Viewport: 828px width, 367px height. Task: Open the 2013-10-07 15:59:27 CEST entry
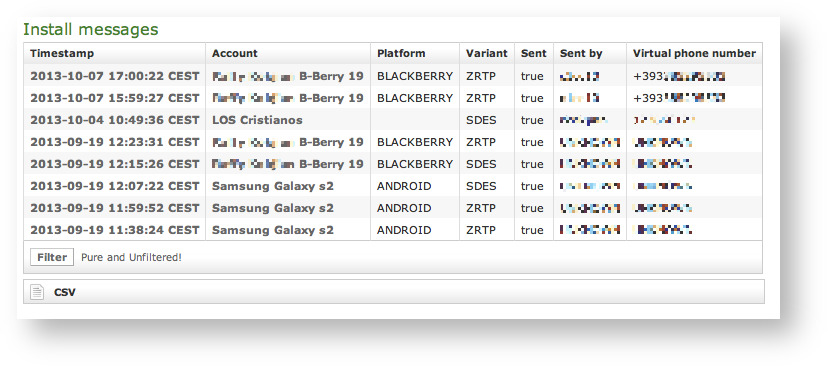tap(115, 98)
